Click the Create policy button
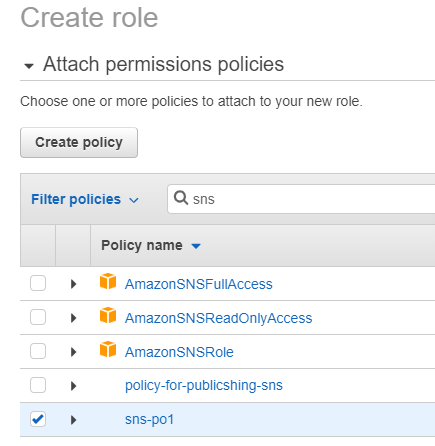 [79, 142]
